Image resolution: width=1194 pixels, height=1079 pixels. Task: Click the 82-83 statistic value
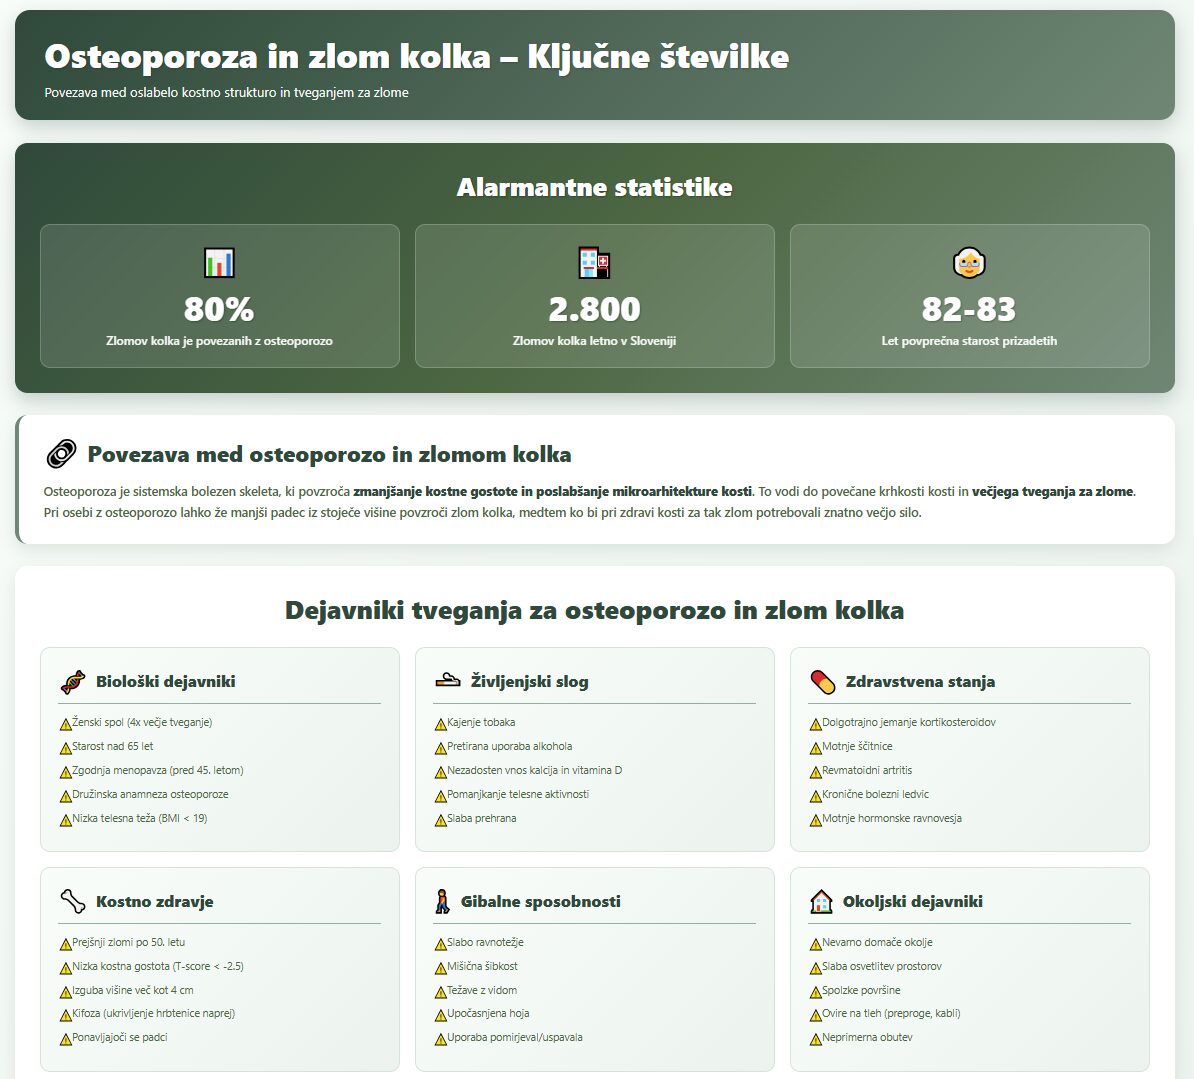click(969, 309)
